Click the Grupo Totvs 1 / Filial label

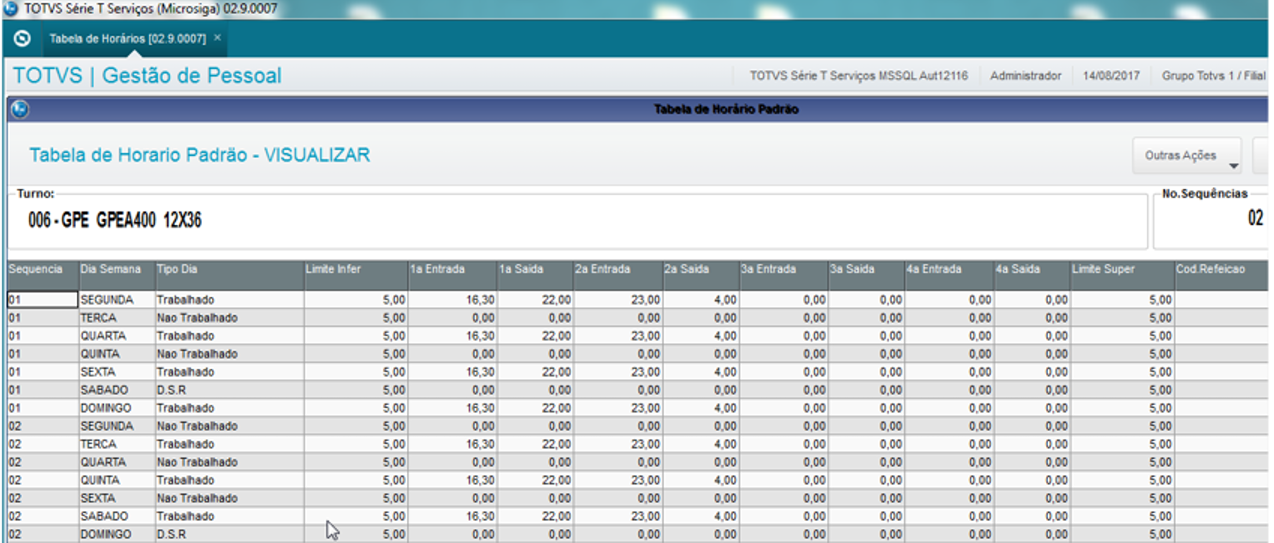[1213, 76]
